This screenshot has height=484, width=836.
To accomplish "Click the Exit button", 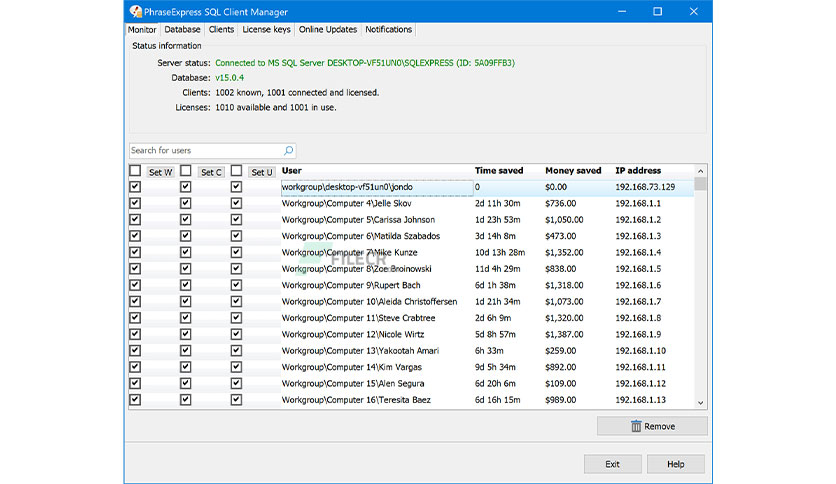I will (x=612, y=464).
